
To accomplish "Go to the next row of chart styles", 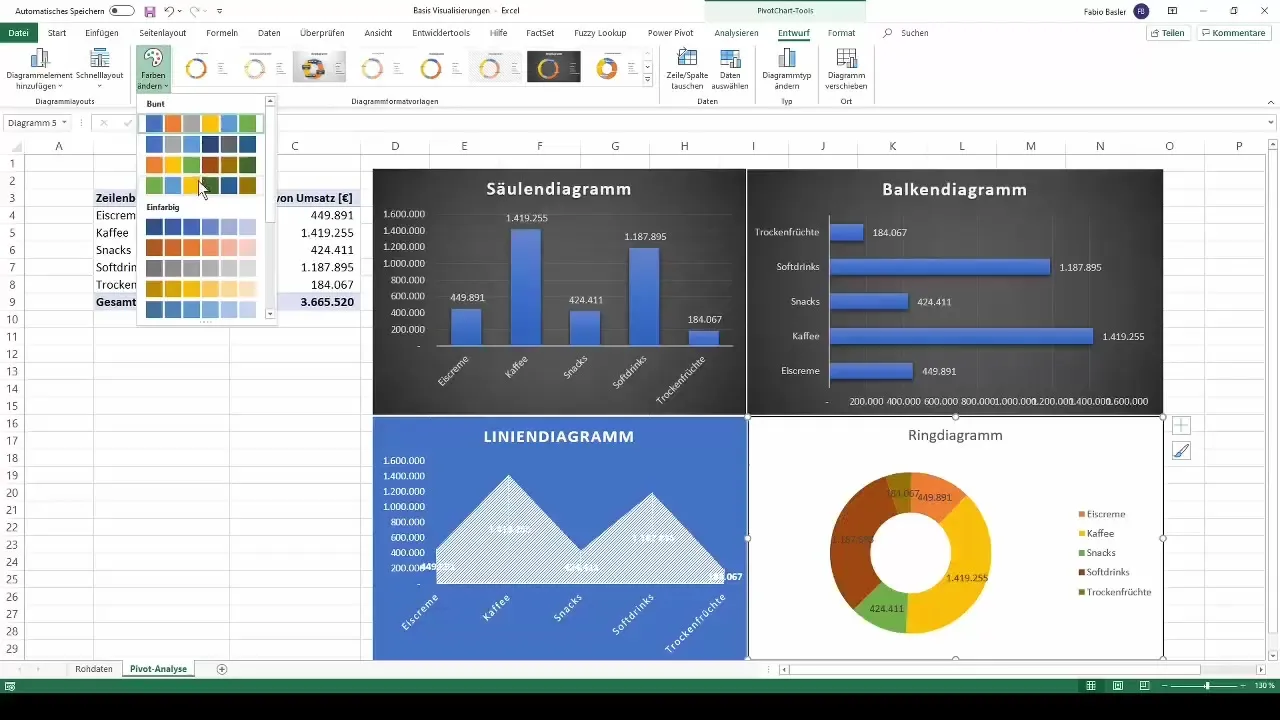I will (648, 66).
